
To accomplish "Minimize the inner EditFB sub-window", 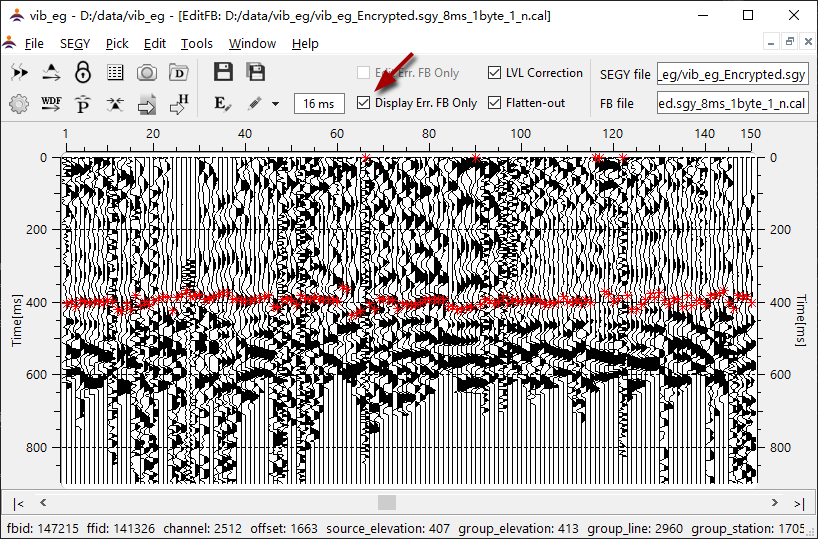I will pos(771,42).
